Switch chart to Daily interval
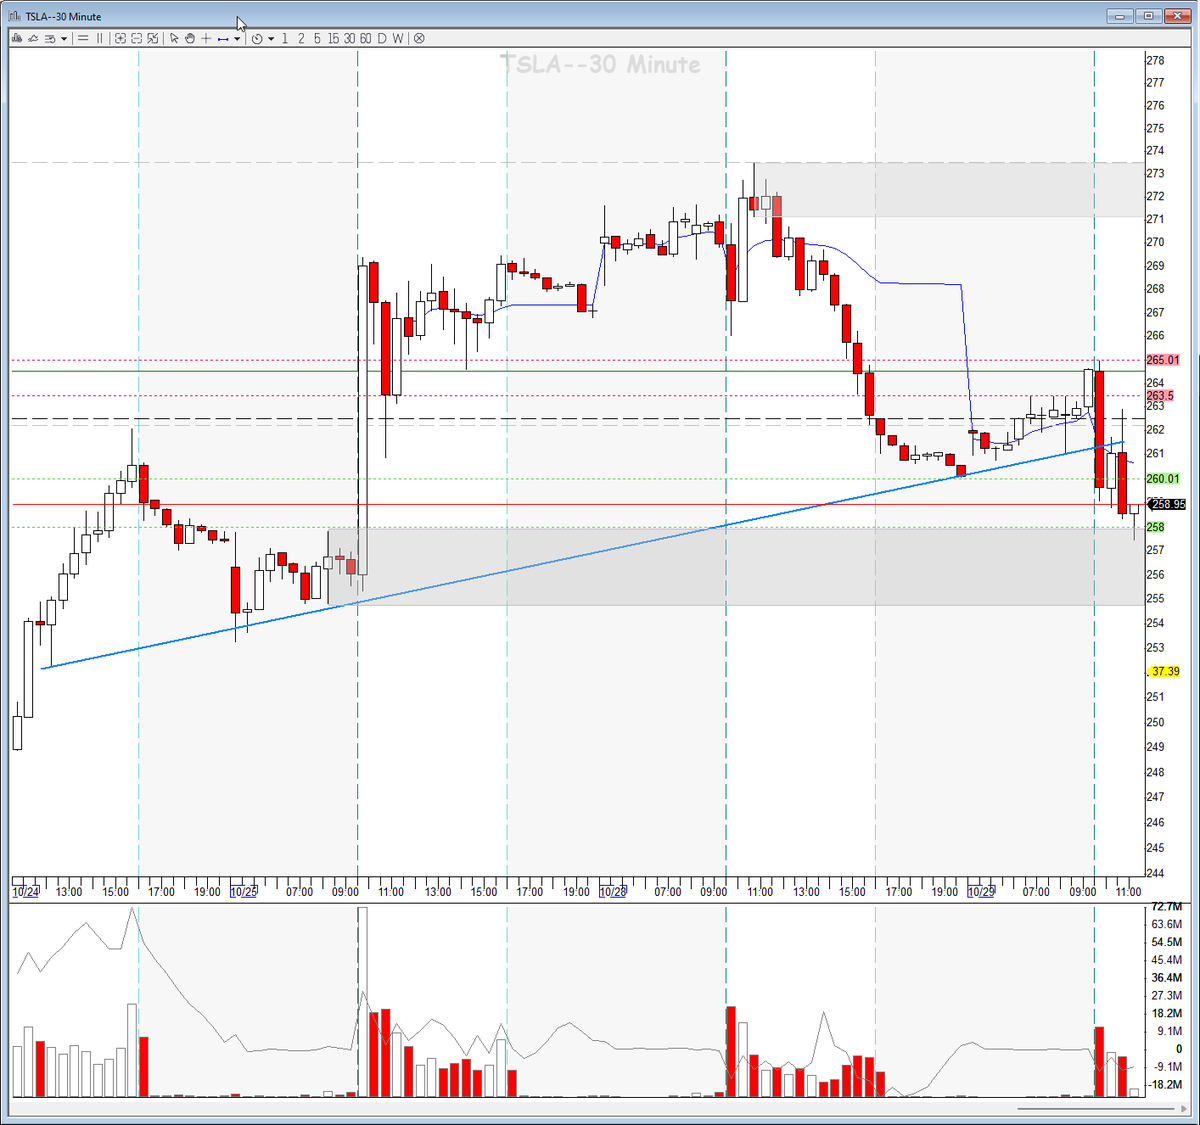 coord(381,38)
